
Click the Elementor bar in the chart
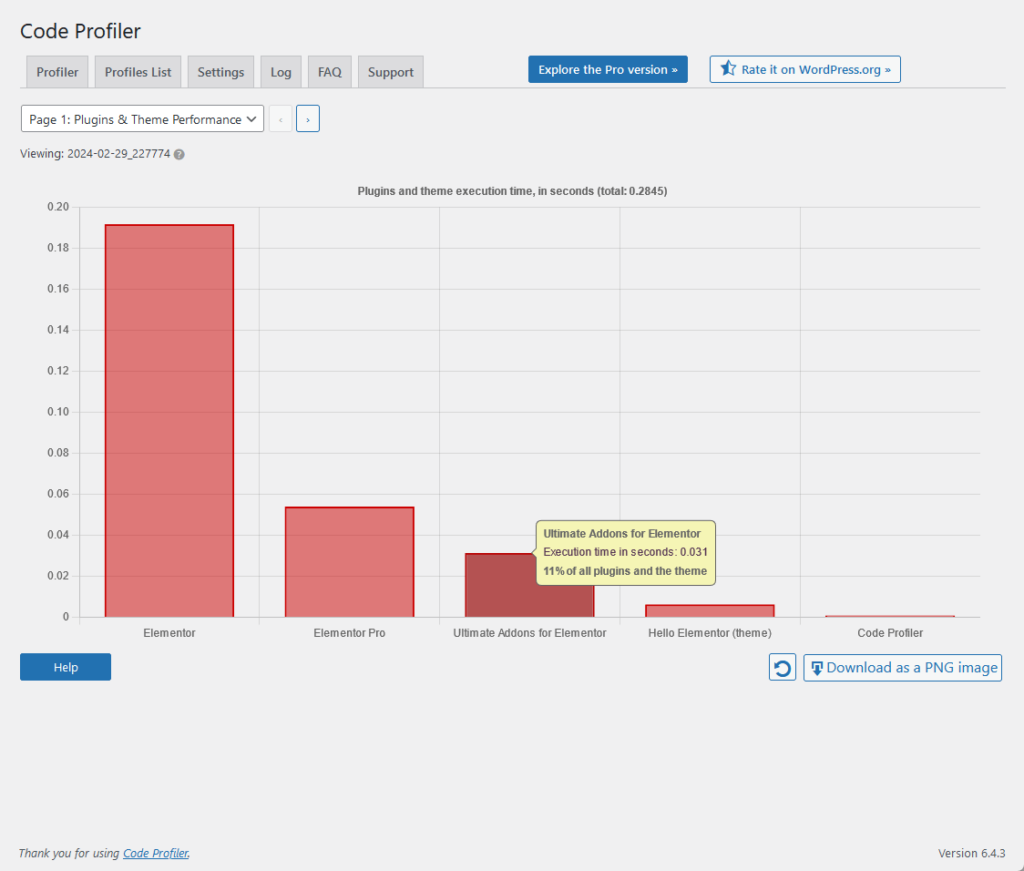pyautogui.click(x=169, y=420)
